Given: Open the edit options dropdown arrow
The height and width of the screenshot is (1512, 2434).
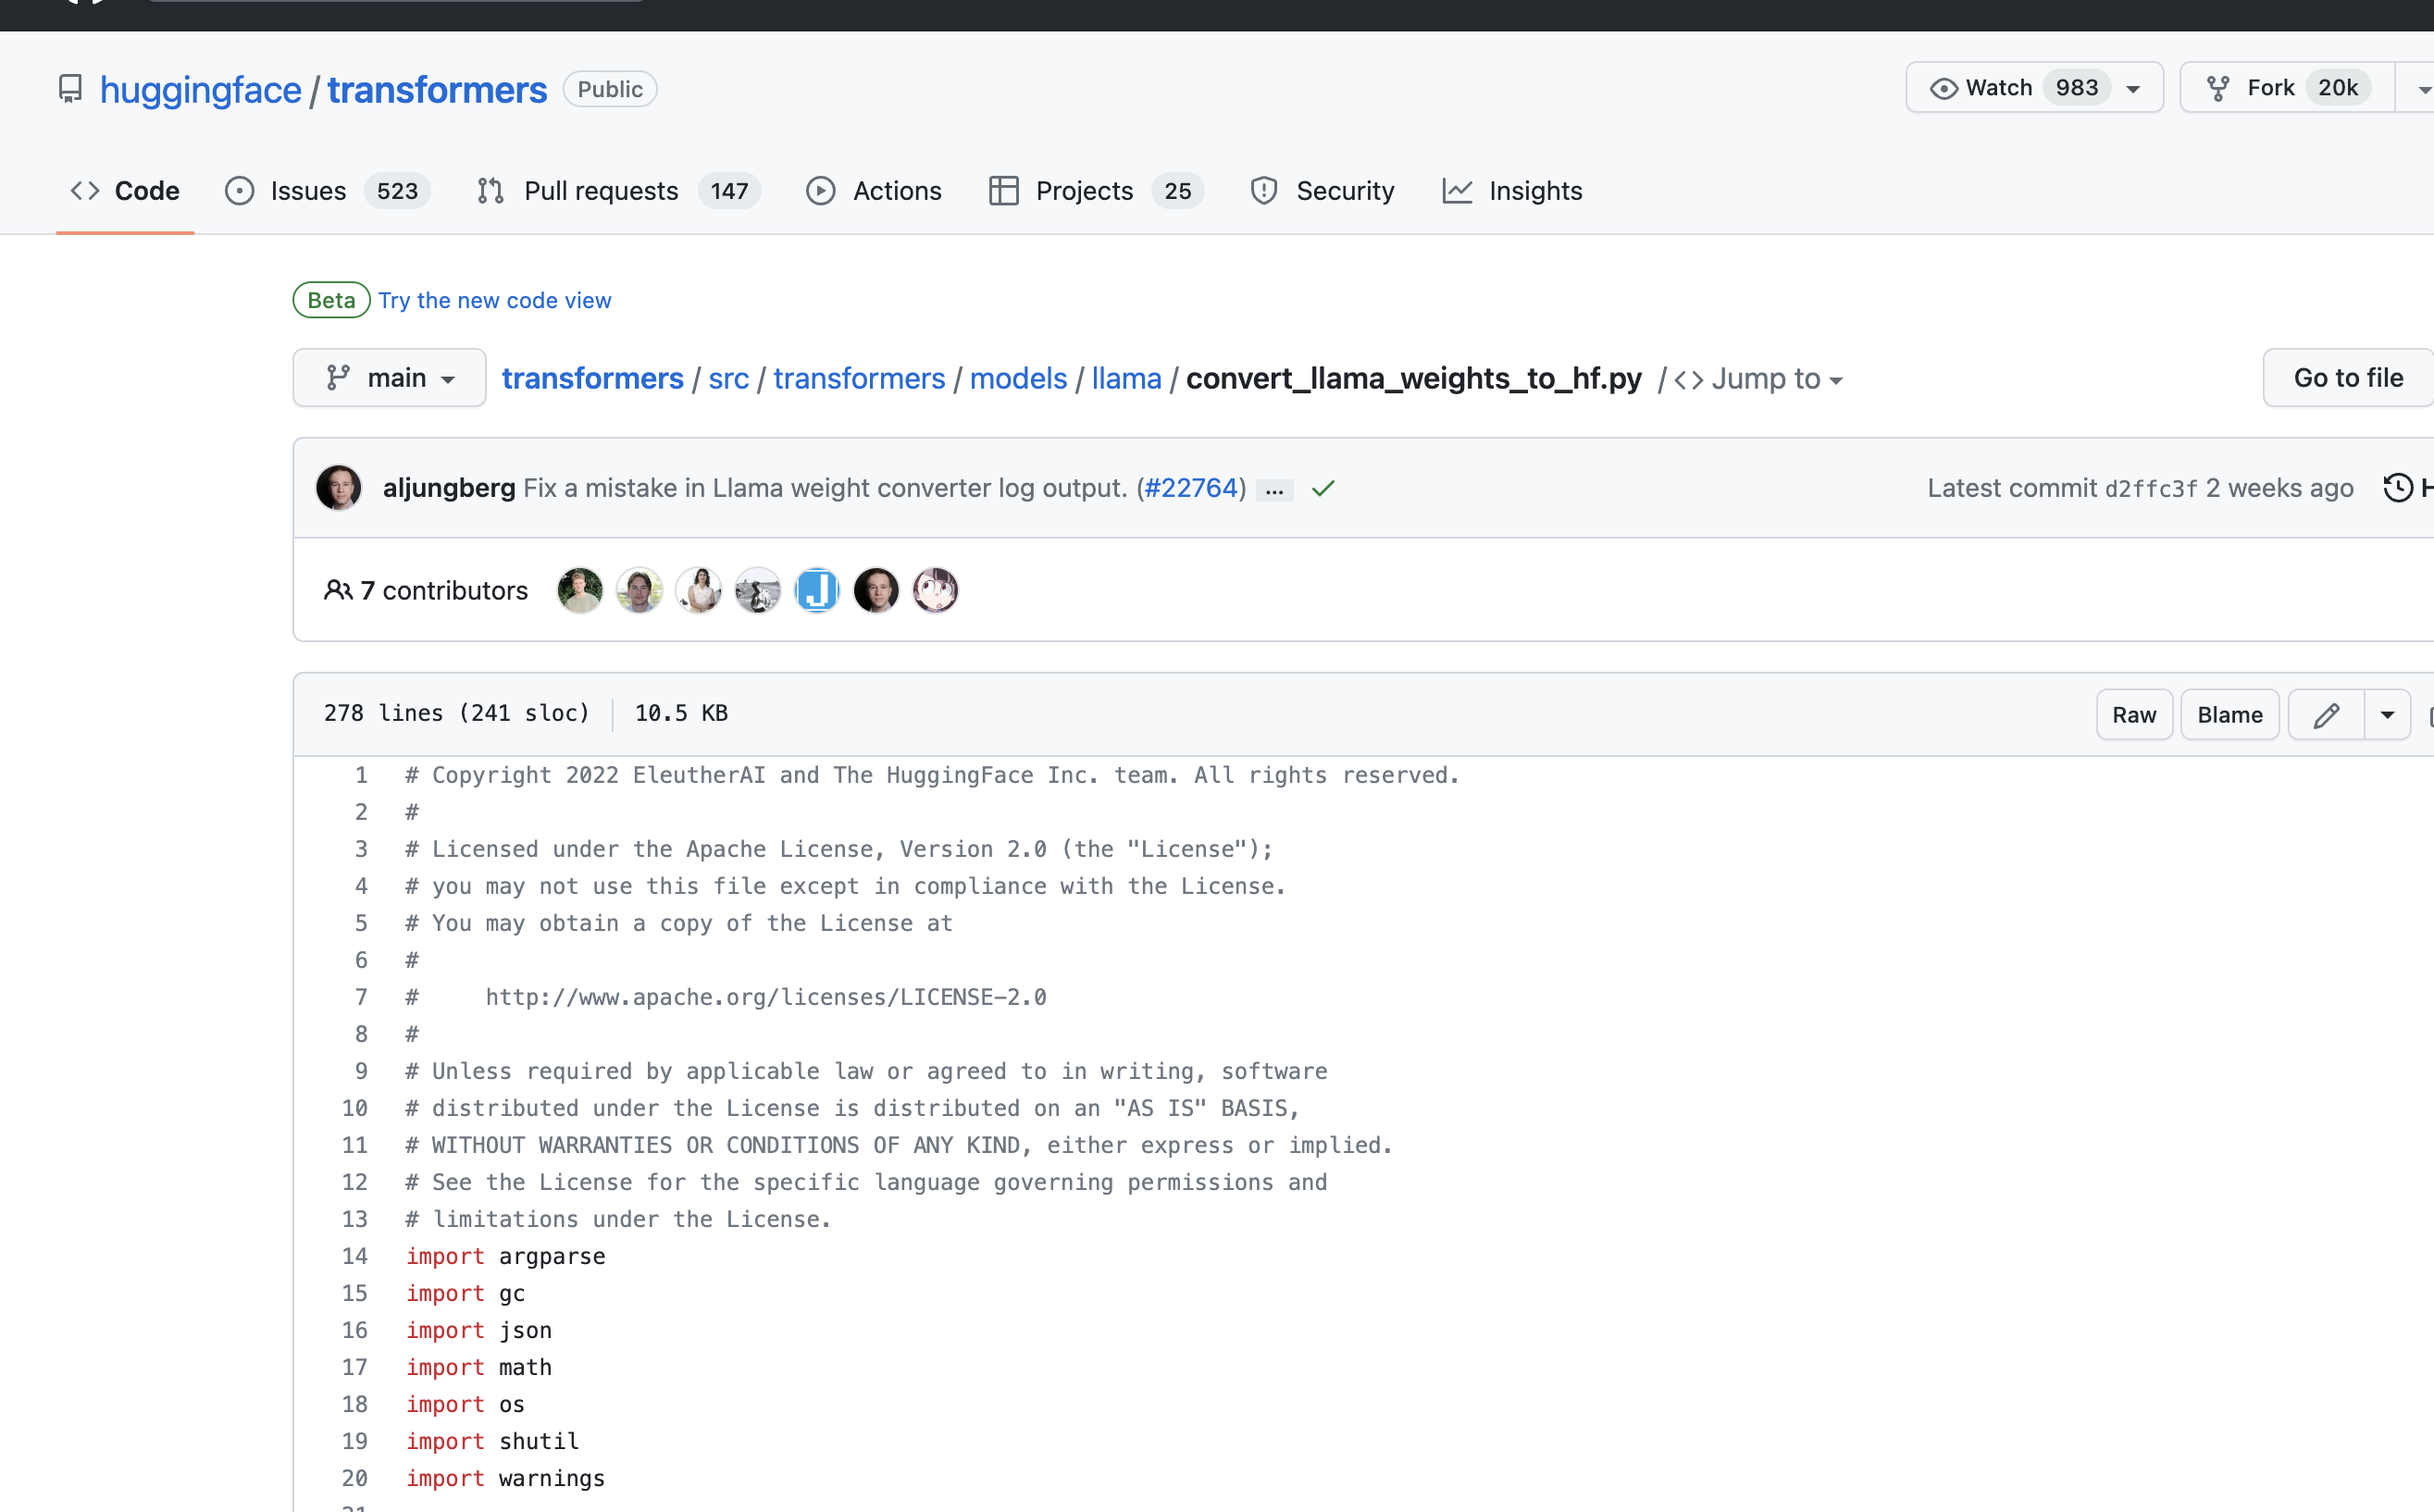Looking at the screenshot, I should tap(2387, 714).
